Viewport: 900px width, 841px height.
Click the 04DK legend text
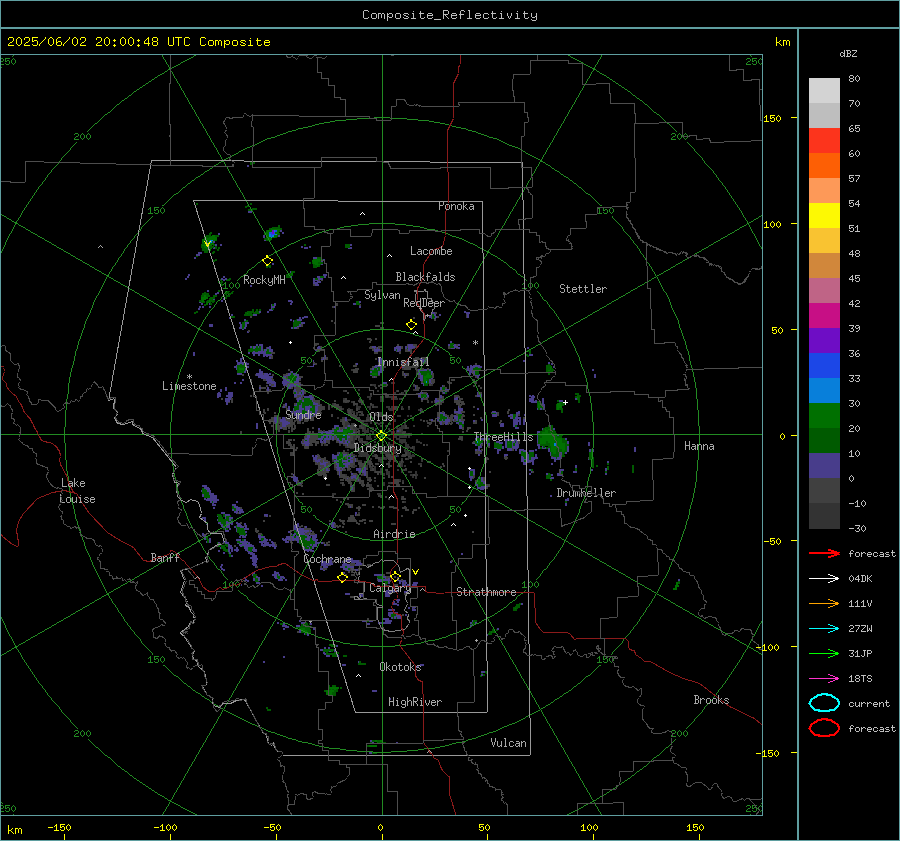click(860, 578)
